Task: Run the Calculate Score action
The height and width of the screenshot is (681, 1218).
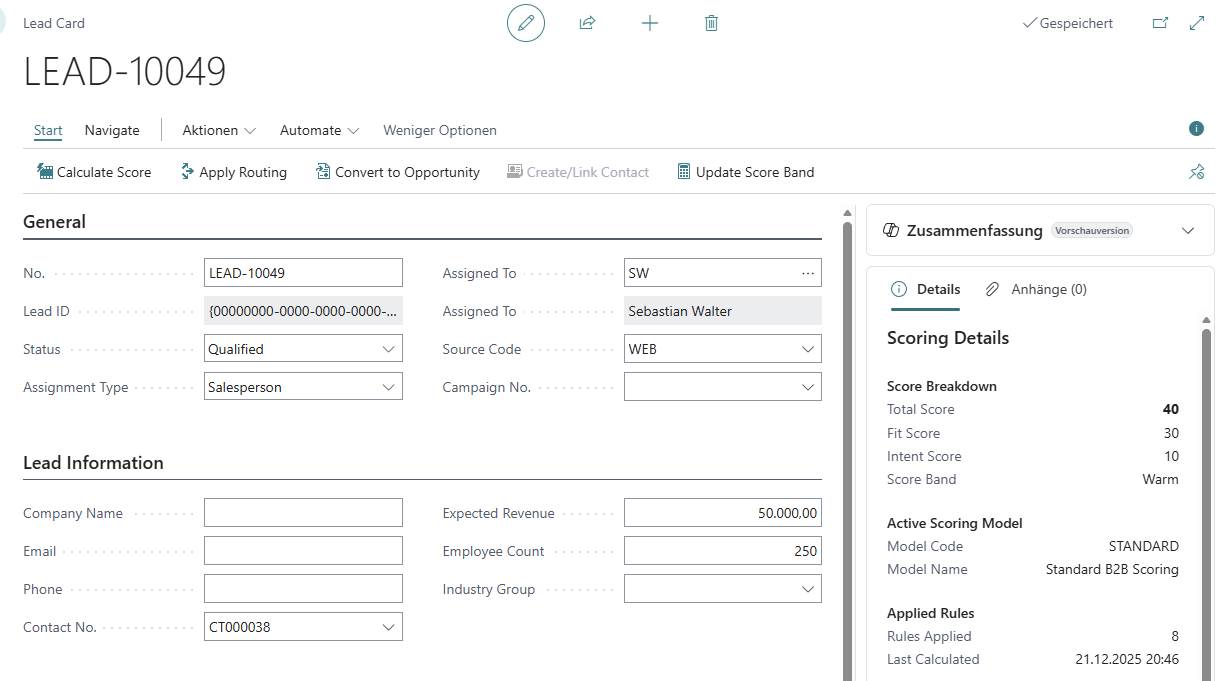Action: [94, 172]
